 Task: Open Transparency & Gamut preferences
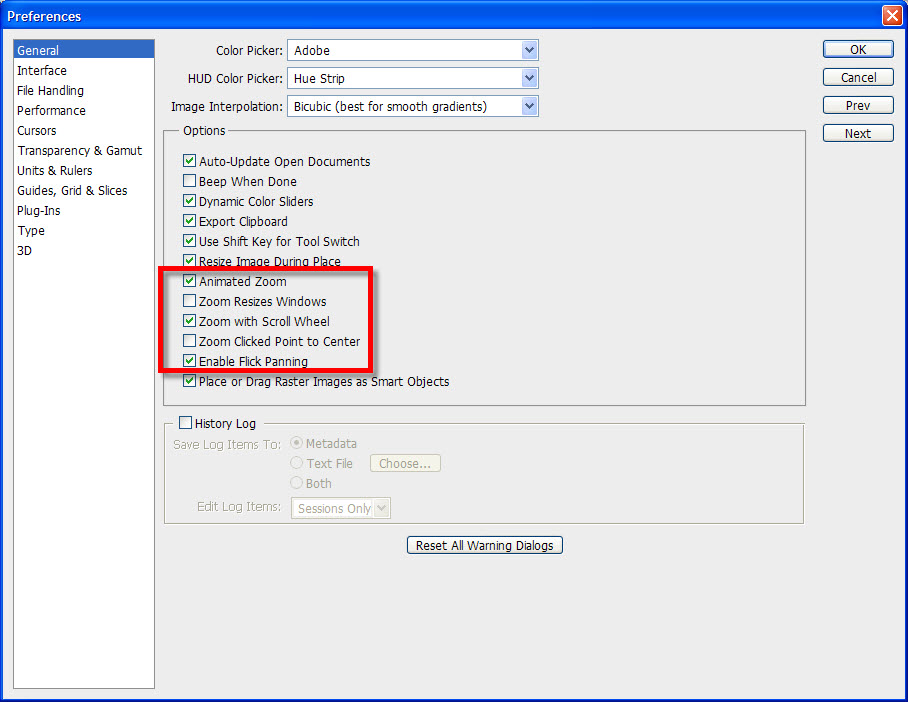tap(79, 151)
